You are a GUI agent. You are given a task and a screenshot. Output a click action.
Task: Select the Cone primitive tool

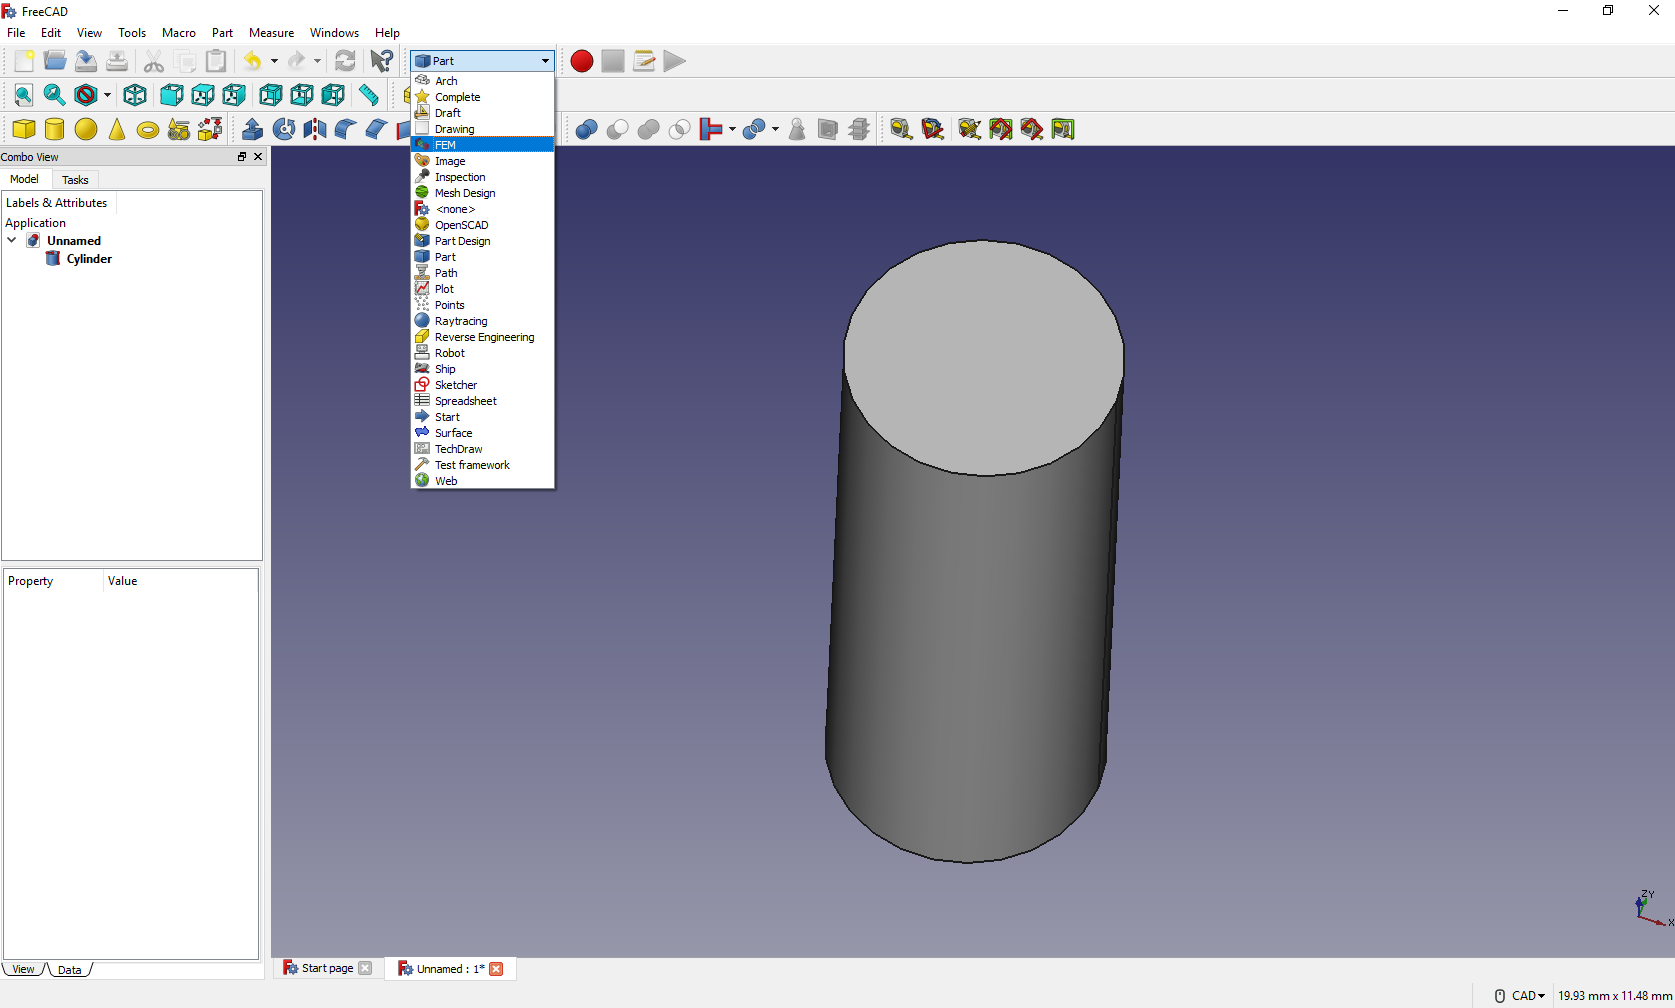117,129
